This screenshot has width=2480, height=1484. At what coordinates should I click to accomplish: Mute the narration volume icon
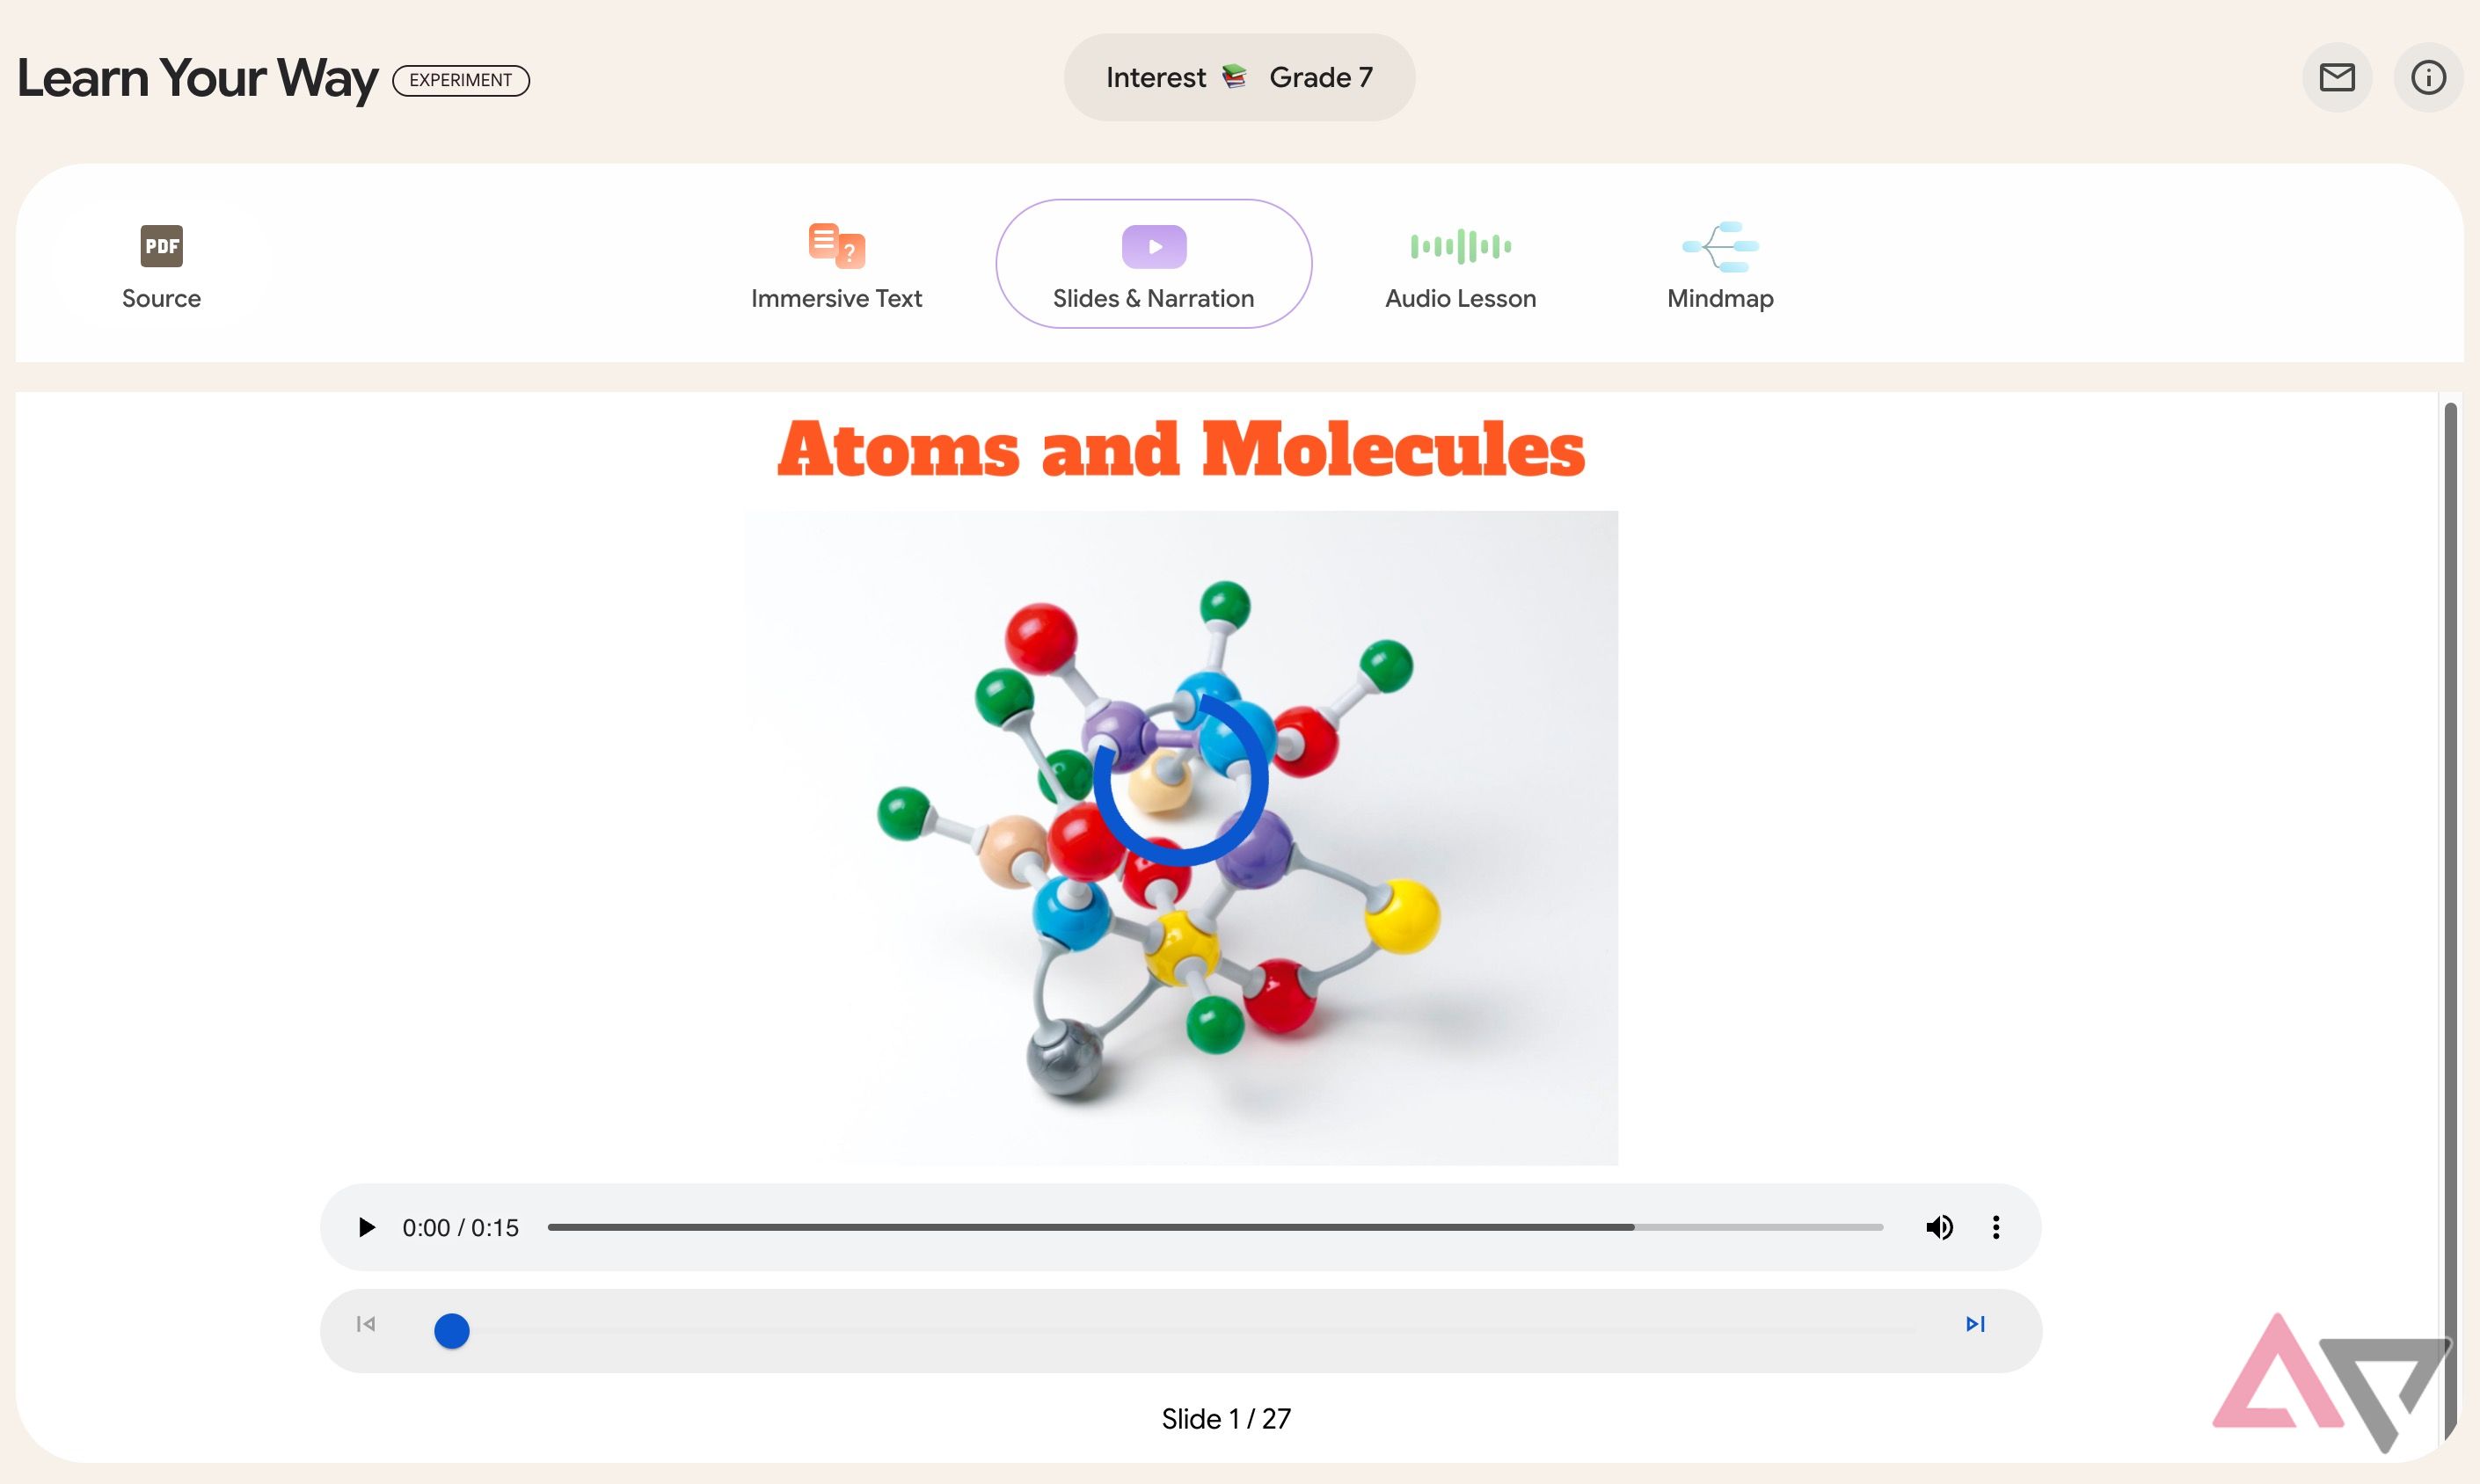pyautogui.click(x=1939, y=1227)
